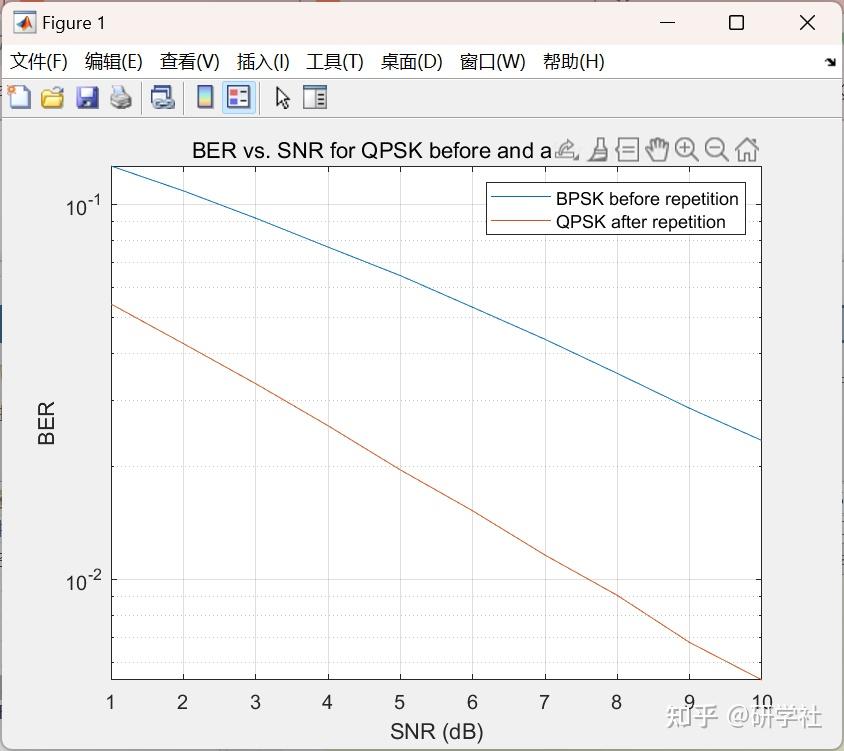Save the figure using the floppy disk icon
This screenshot has height=751, width=844.
tap(86, 97)
